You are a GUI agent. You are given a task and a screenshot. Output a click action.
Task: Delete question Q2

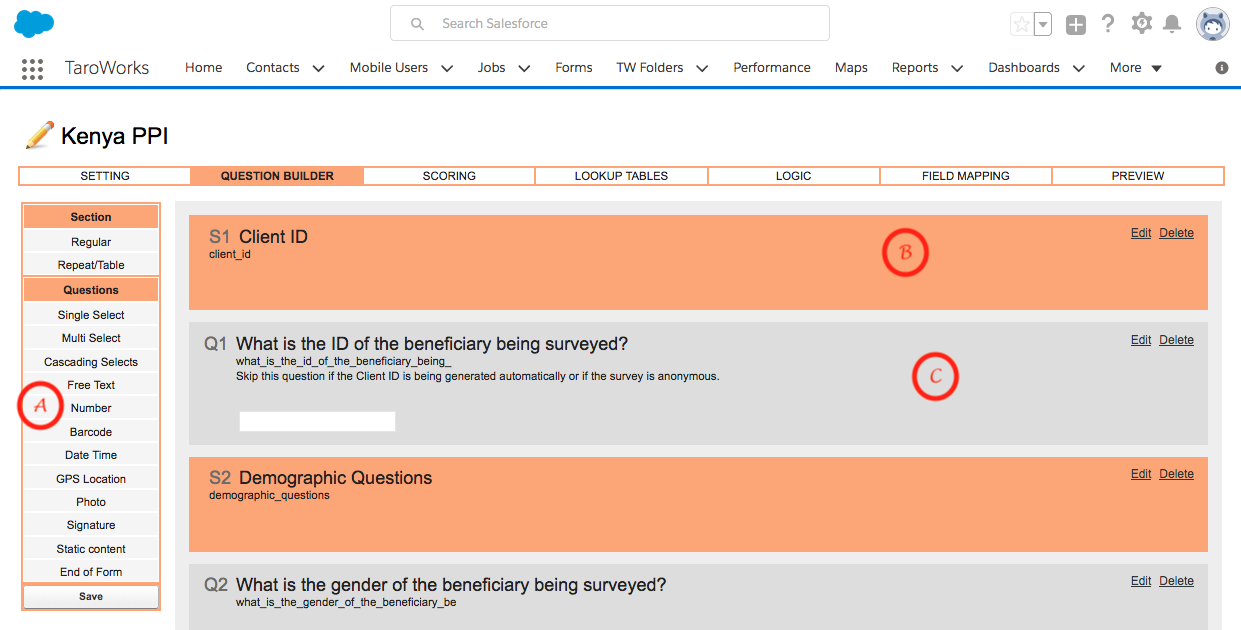click(1176, 581)
